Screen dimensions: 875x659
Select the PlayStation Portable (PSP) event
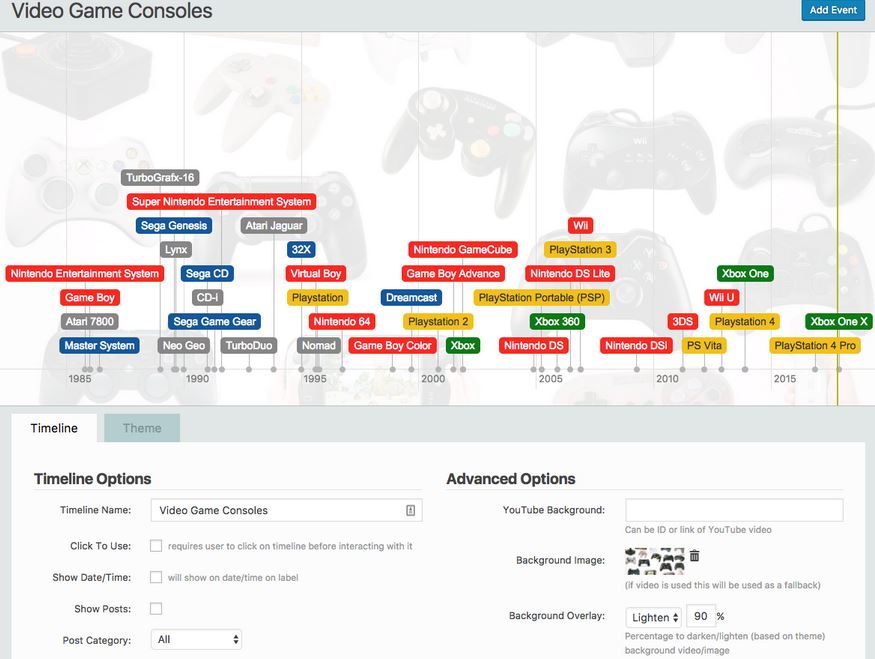(542, 297)
